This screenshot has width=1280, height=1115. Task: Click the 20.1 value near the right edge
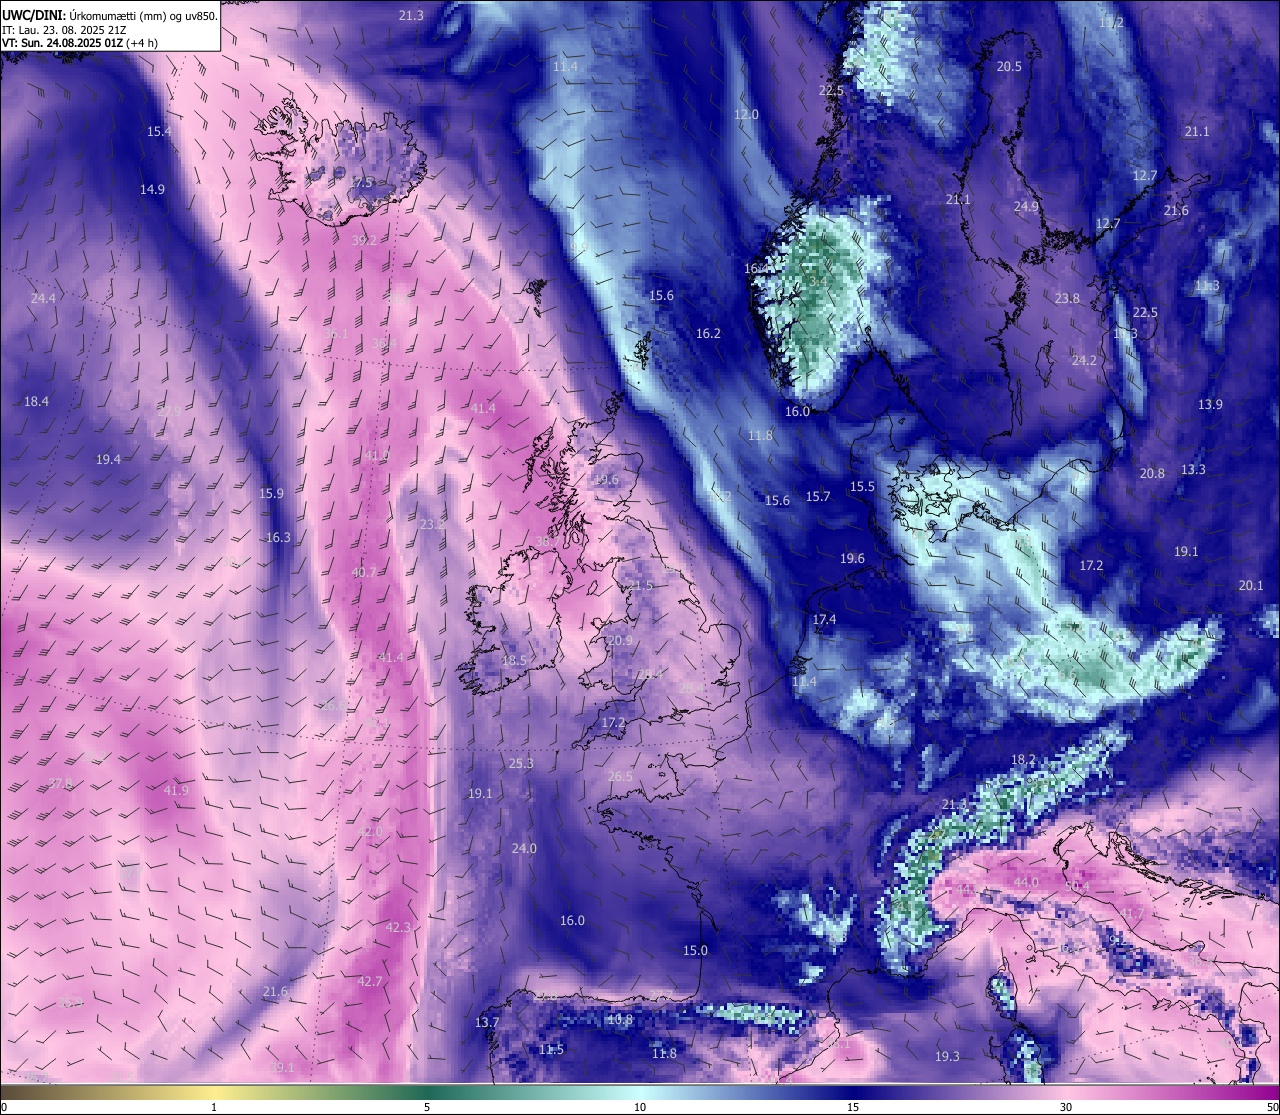tap(1251, 585)
